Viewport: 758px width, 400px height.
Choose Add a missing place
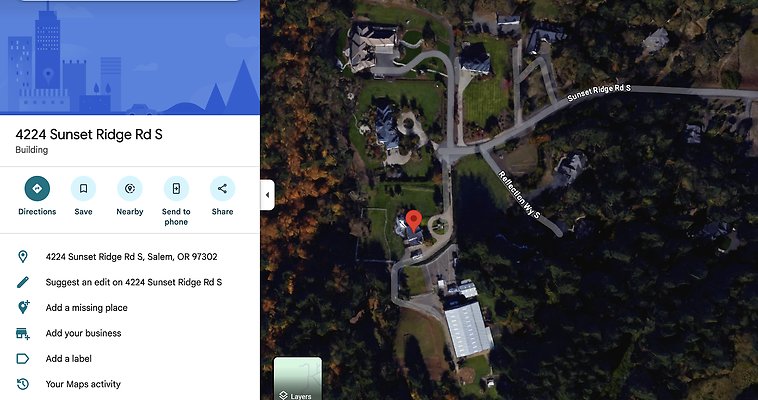[87, 308]
